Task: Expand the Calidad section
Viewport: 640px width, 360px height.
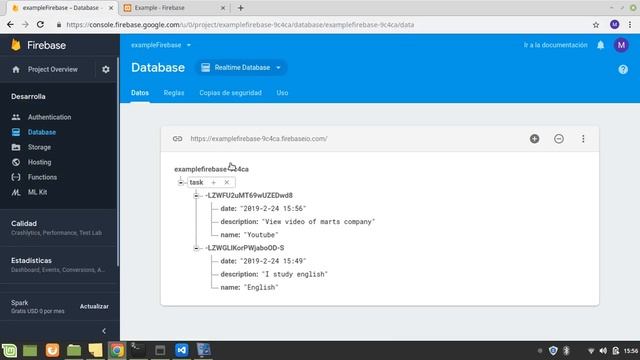Action: (57, 228)
